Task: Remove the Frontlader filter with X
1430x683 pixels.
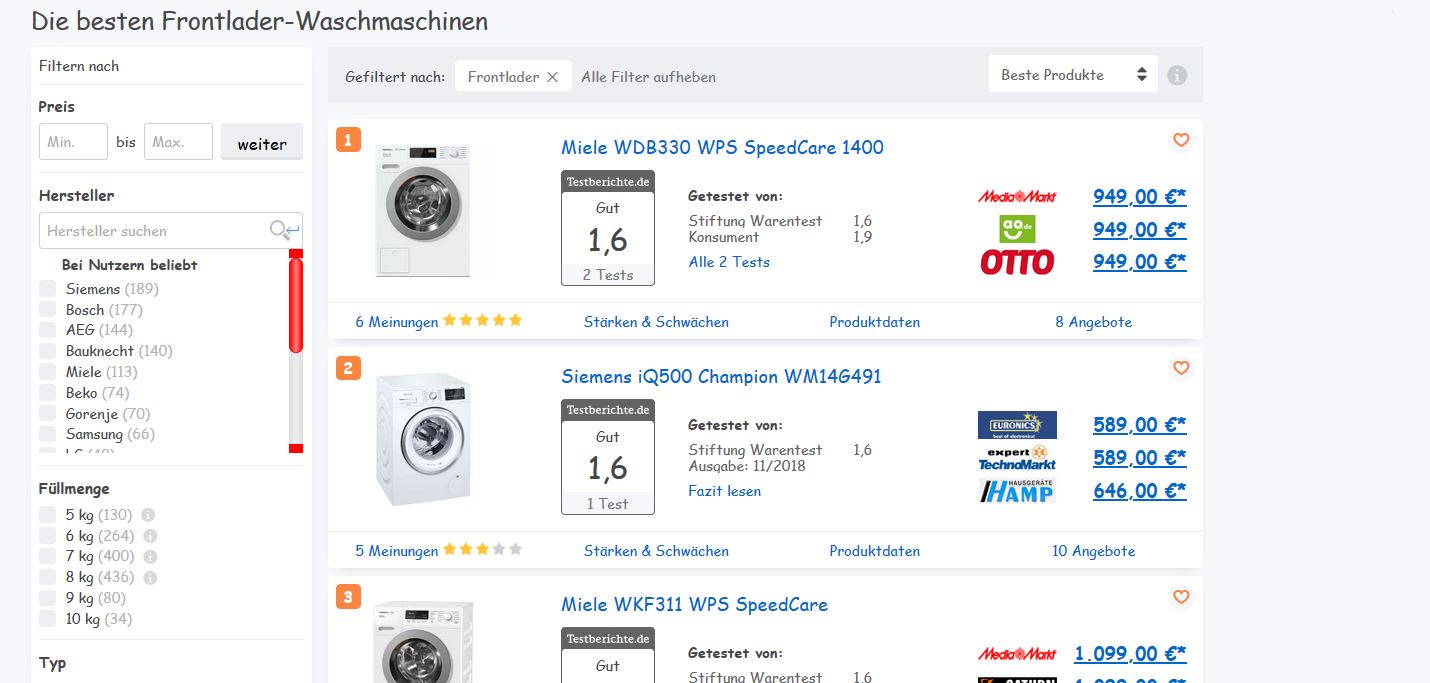Action: (x=552, y=77)
